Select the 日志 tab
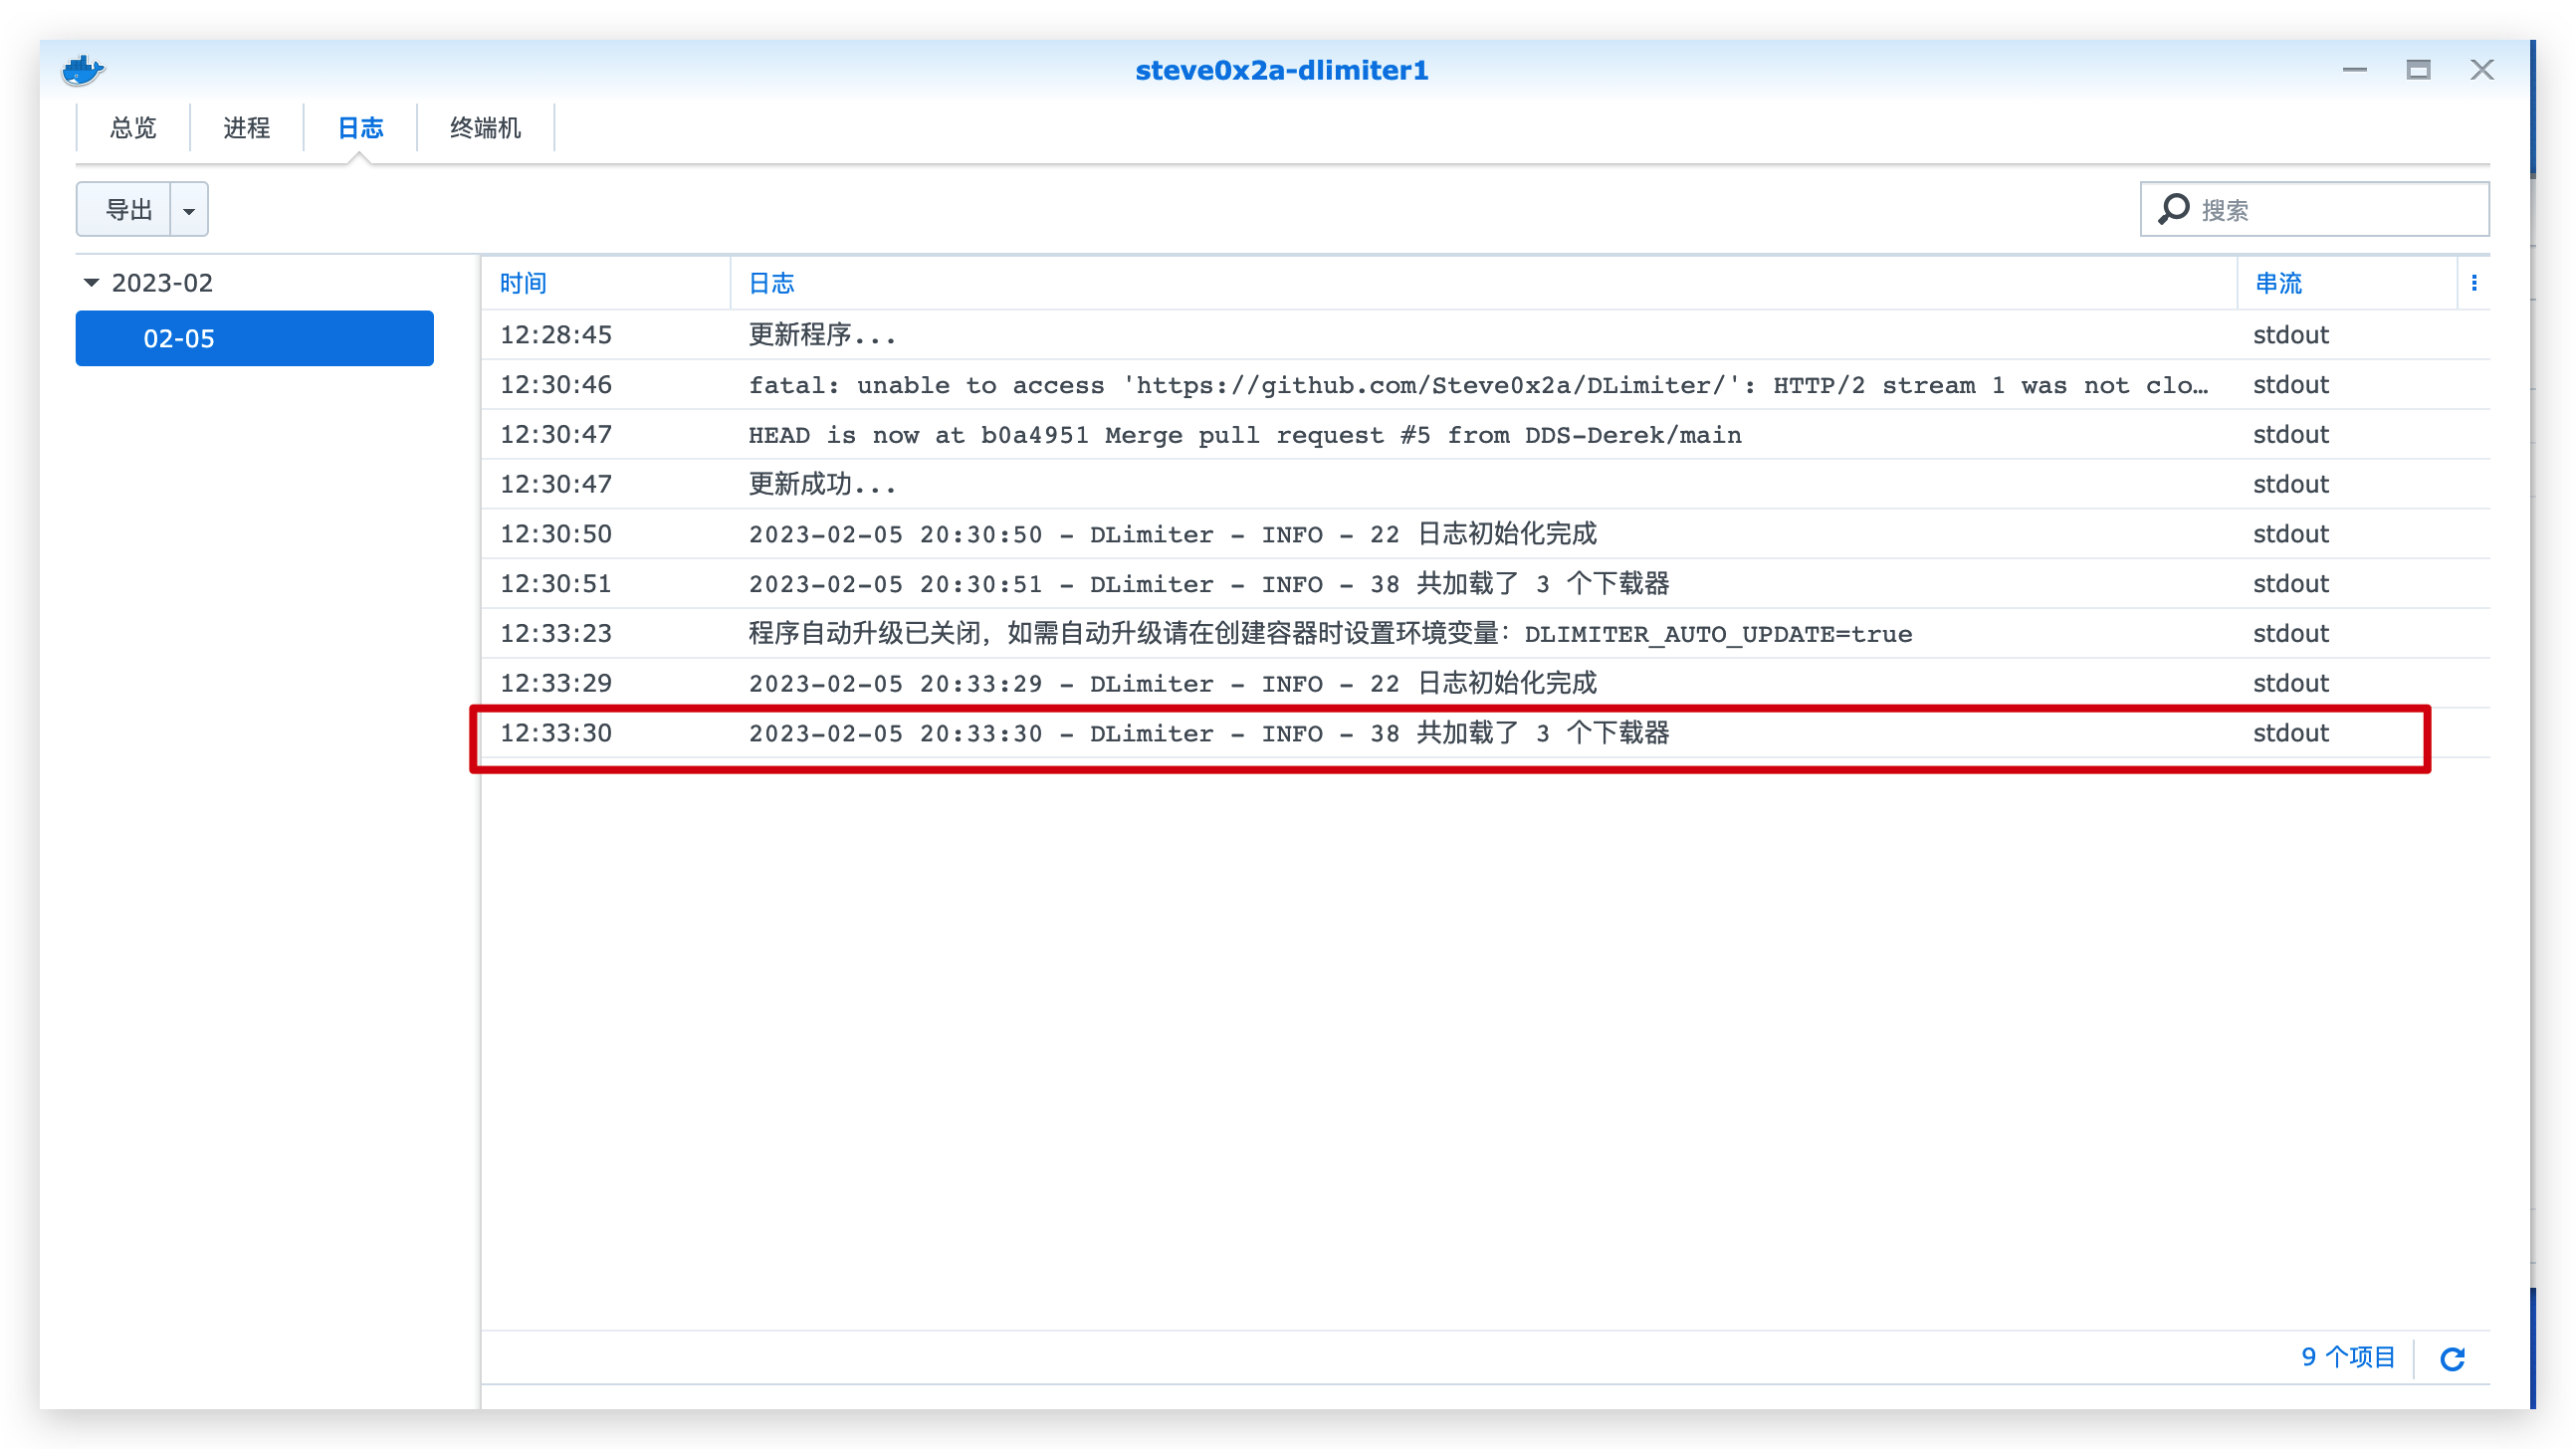 (x=360, y=128)
